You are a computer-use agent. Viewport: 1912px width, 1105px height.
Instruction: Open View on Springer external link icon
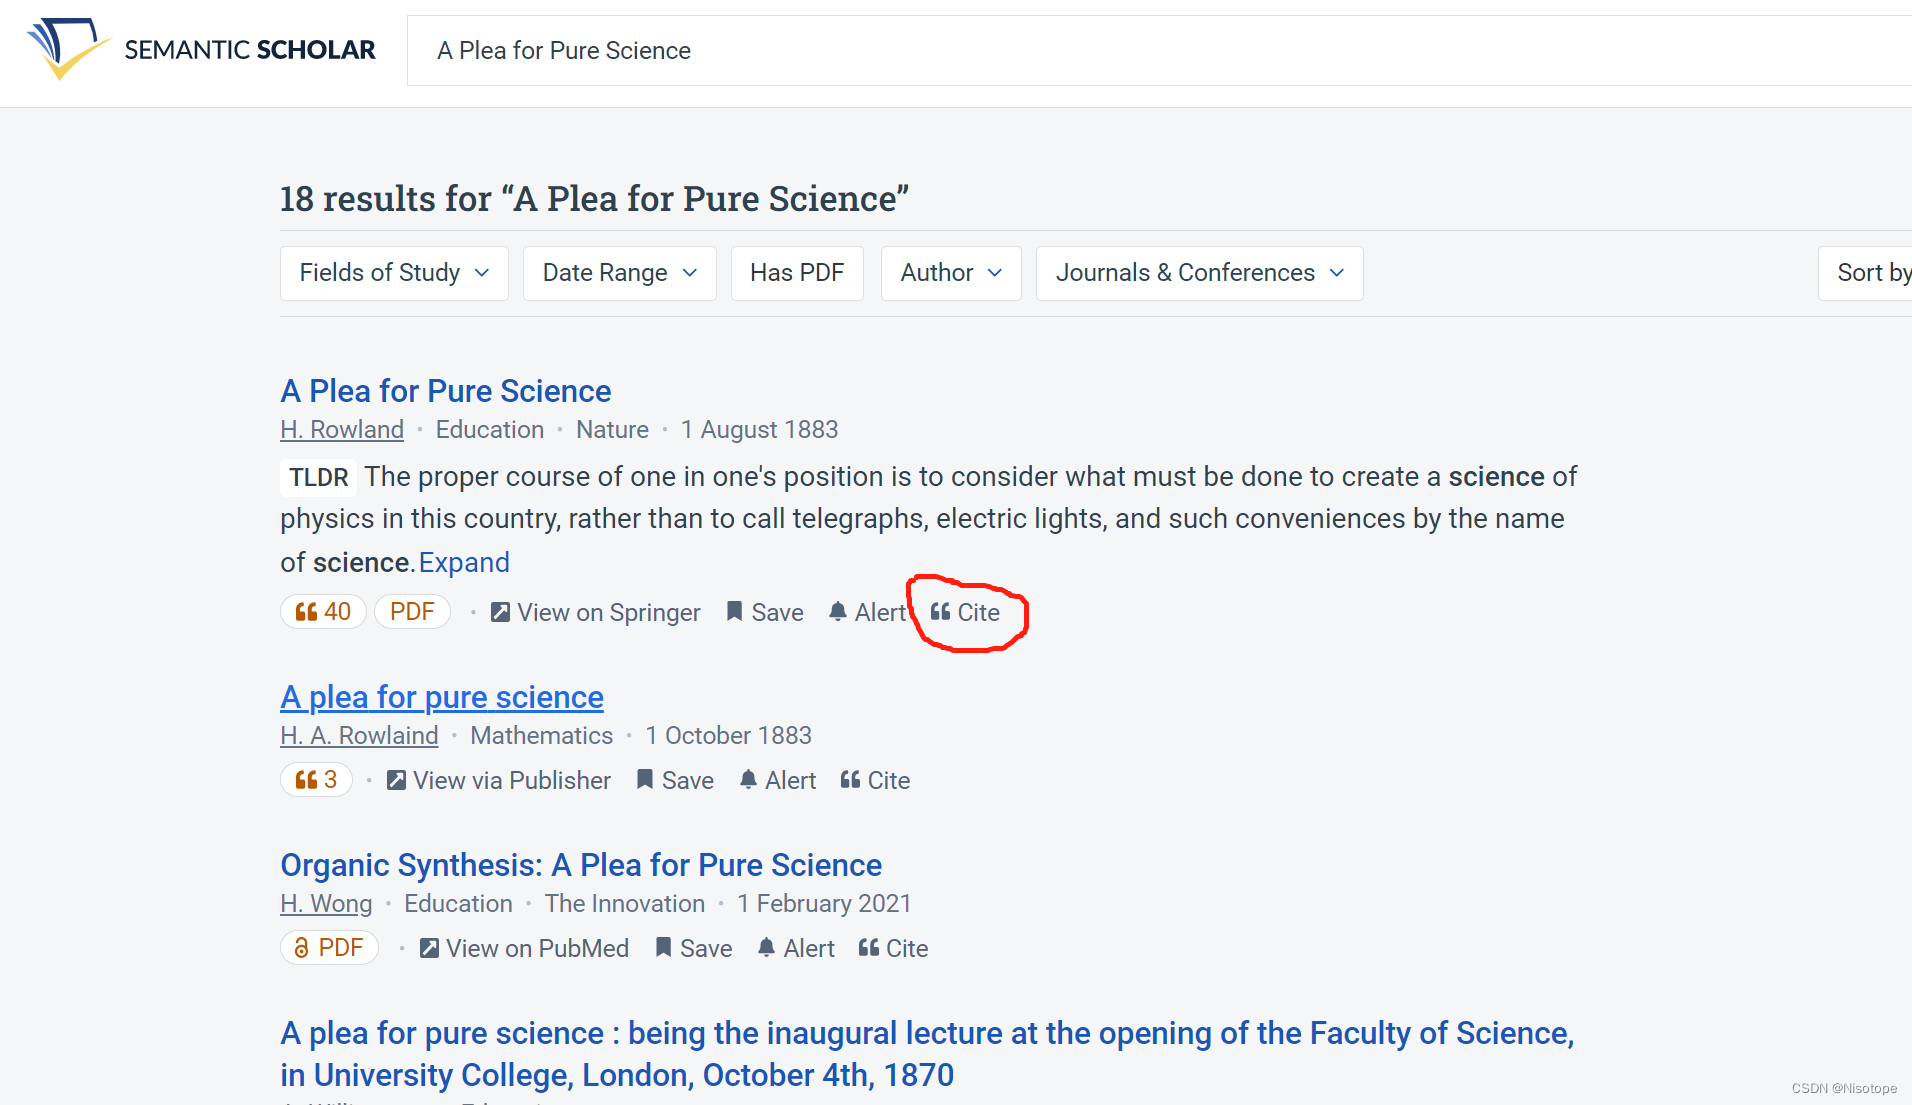[500, 612]
